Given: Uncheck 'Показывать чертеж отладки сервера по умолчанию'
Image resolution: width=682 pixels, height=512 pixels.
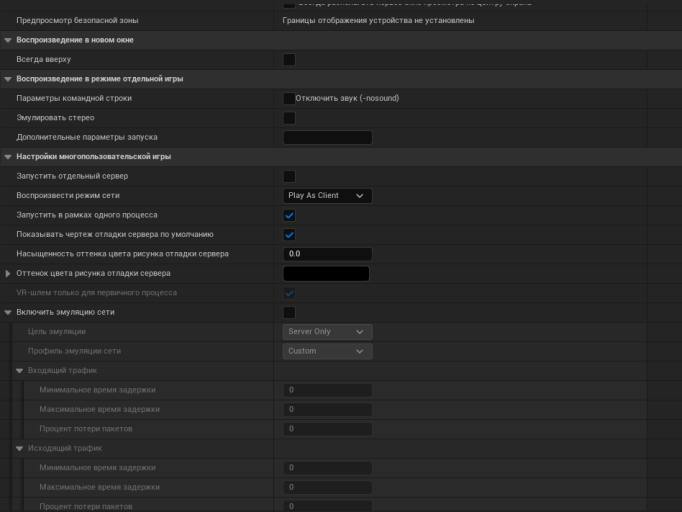Looking at the screenshot, I should 289,234.
